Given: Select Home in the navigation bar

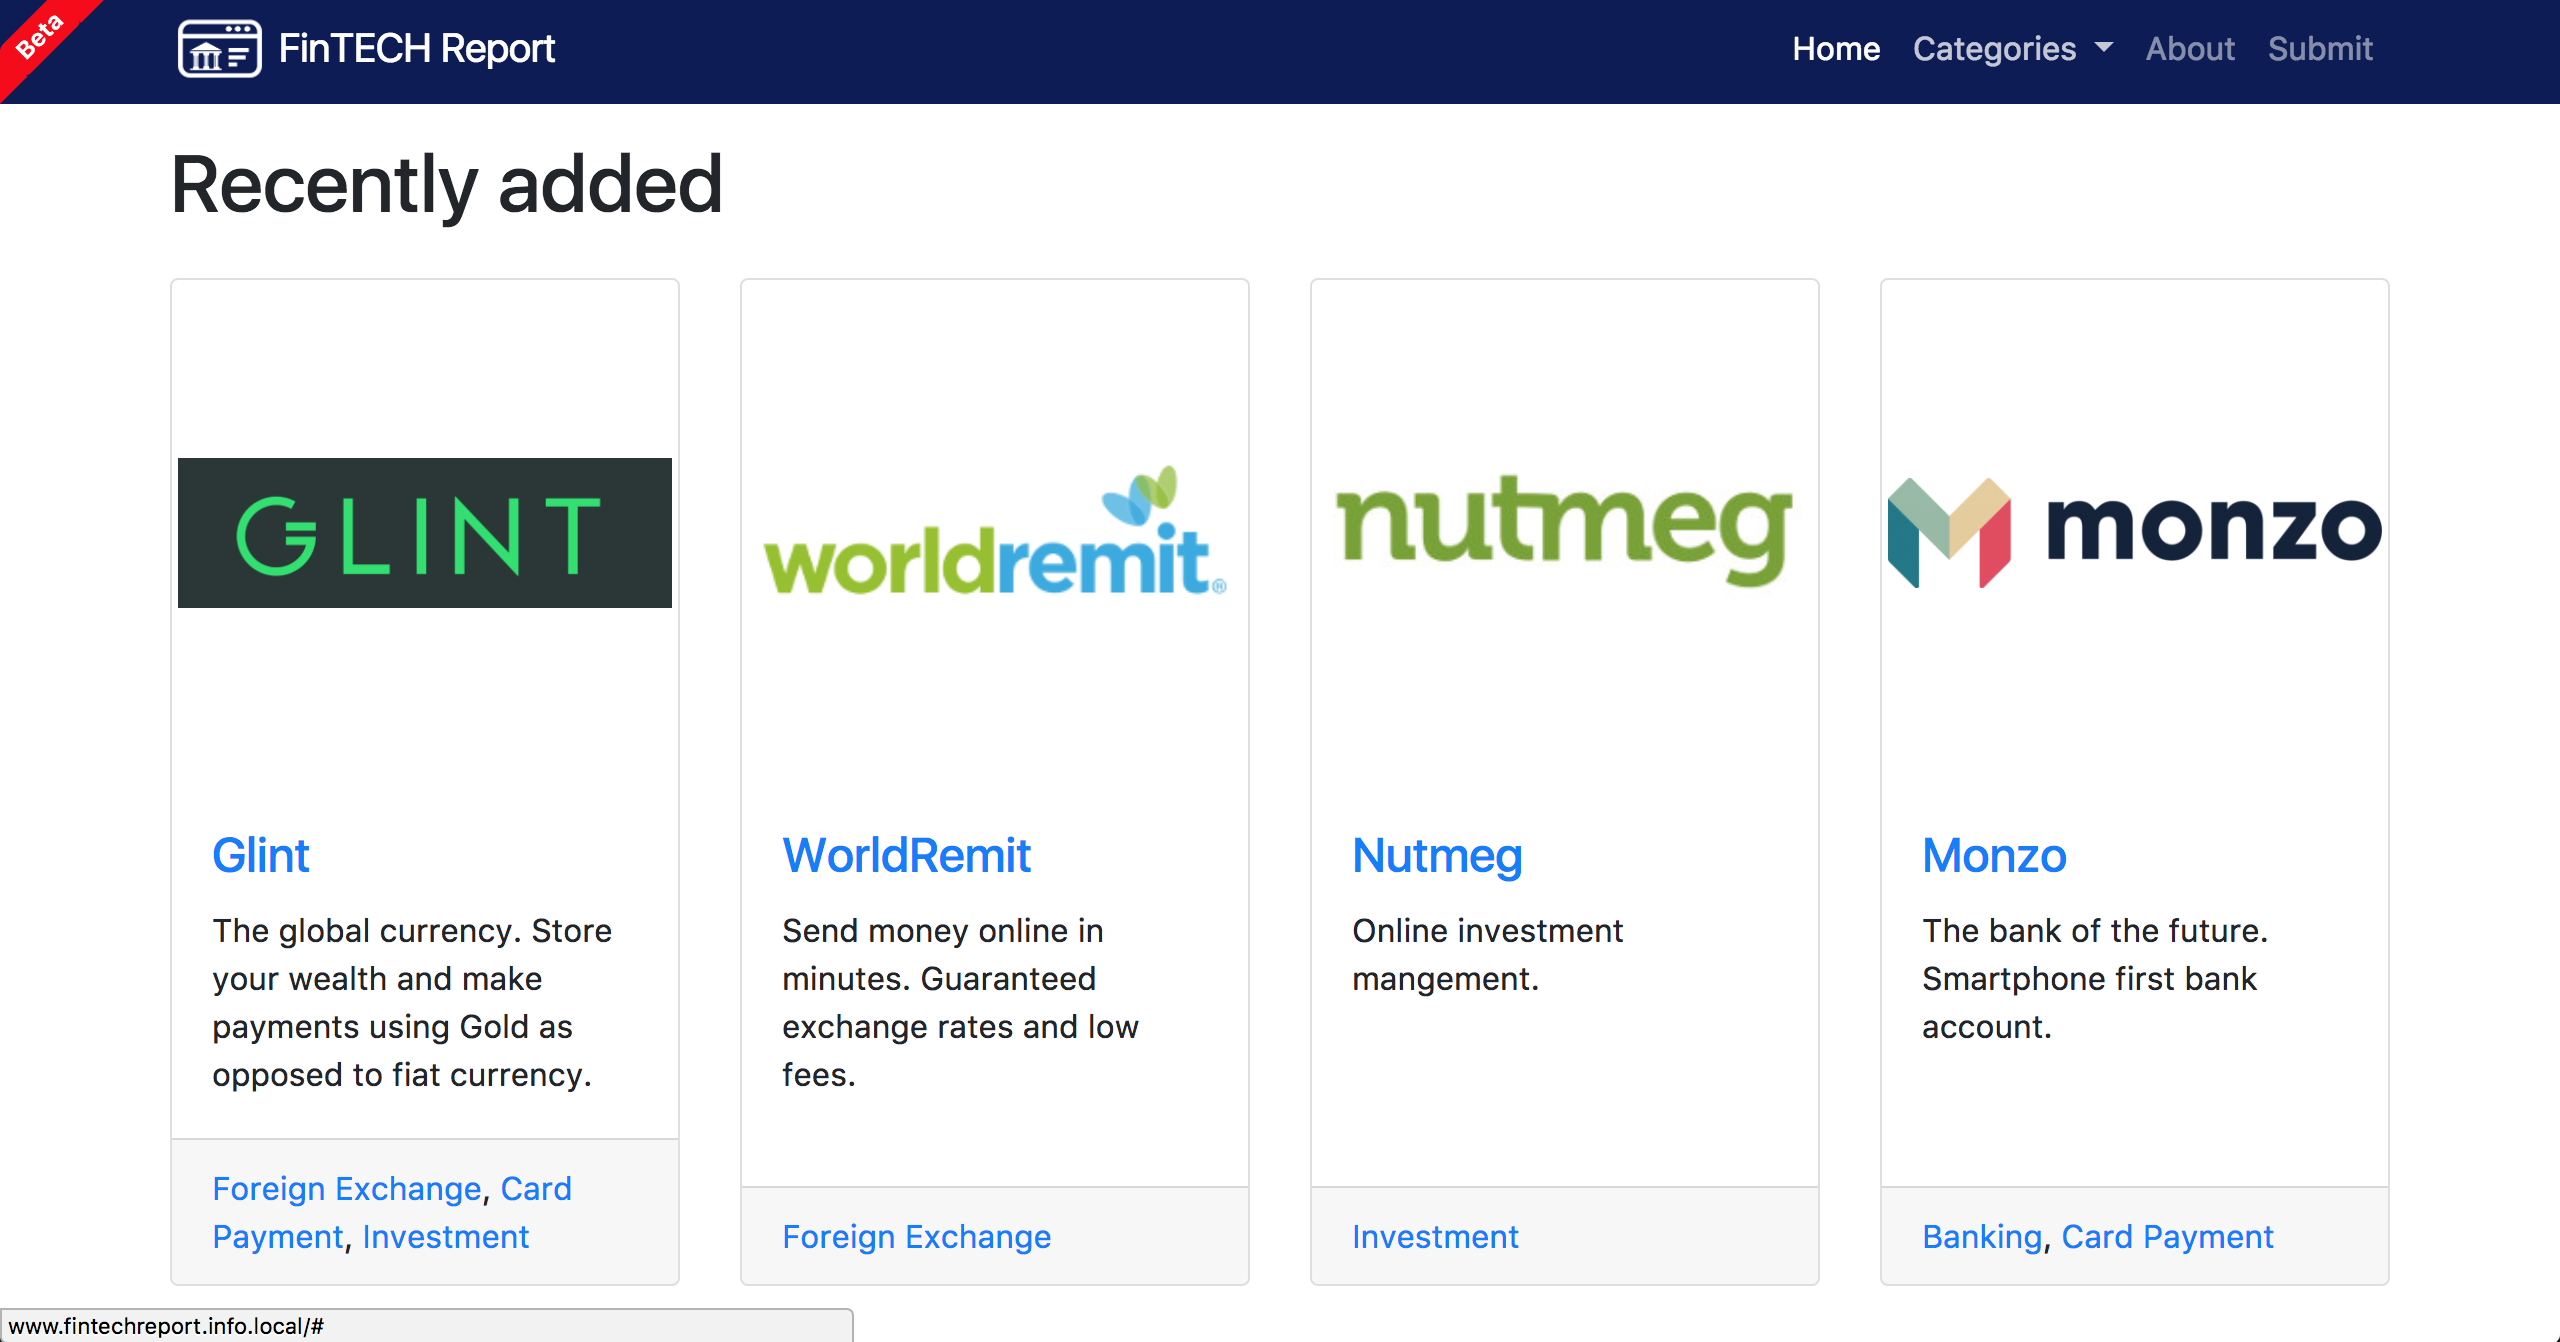Looking at the screenshot, I should click(x=1836, y=48).
